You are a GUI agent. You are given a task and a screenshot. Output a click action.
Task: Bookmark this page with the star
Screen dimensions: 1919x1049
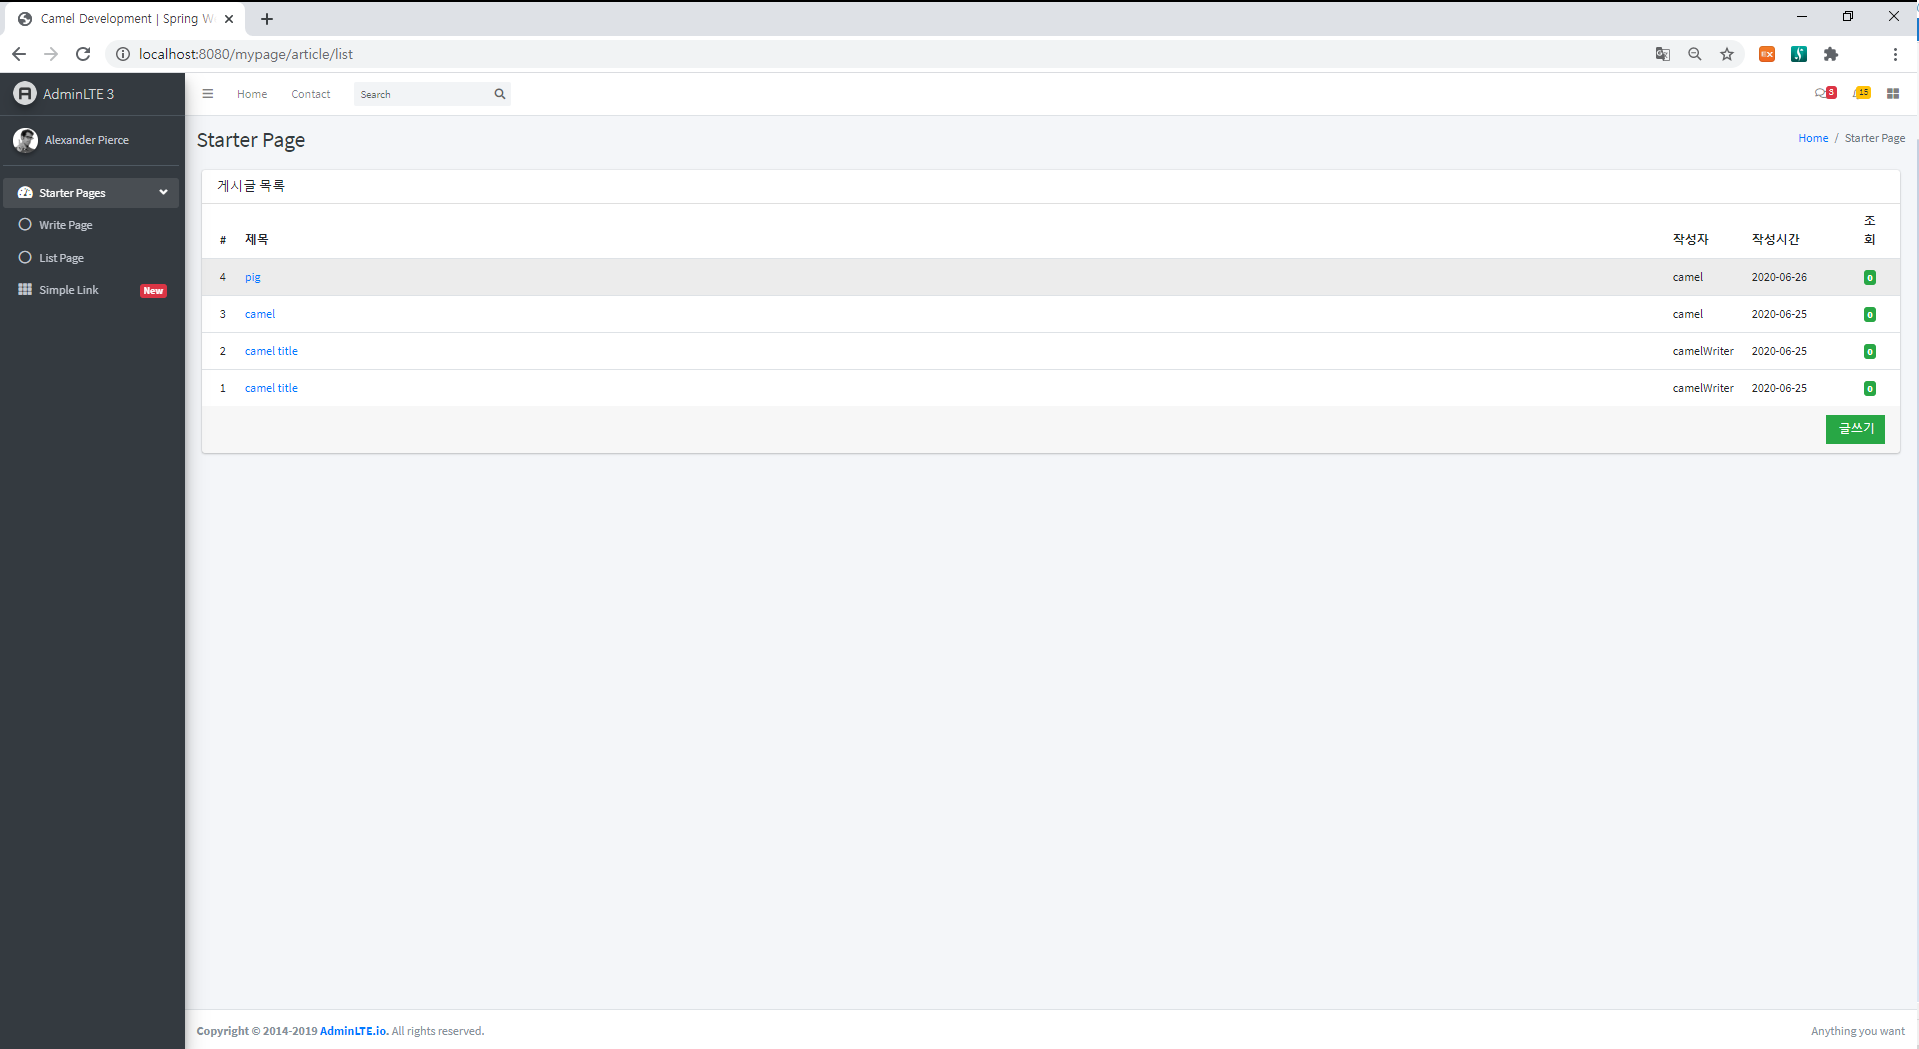click(1727, 54)
